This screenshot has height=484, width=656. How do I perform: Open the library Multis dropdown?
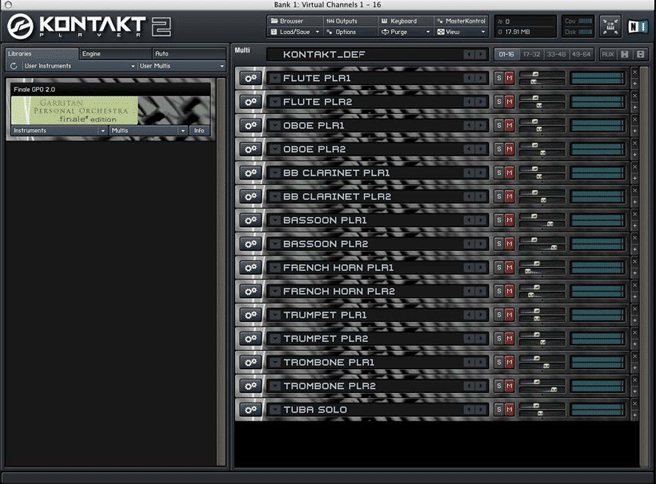click(149, 131)
